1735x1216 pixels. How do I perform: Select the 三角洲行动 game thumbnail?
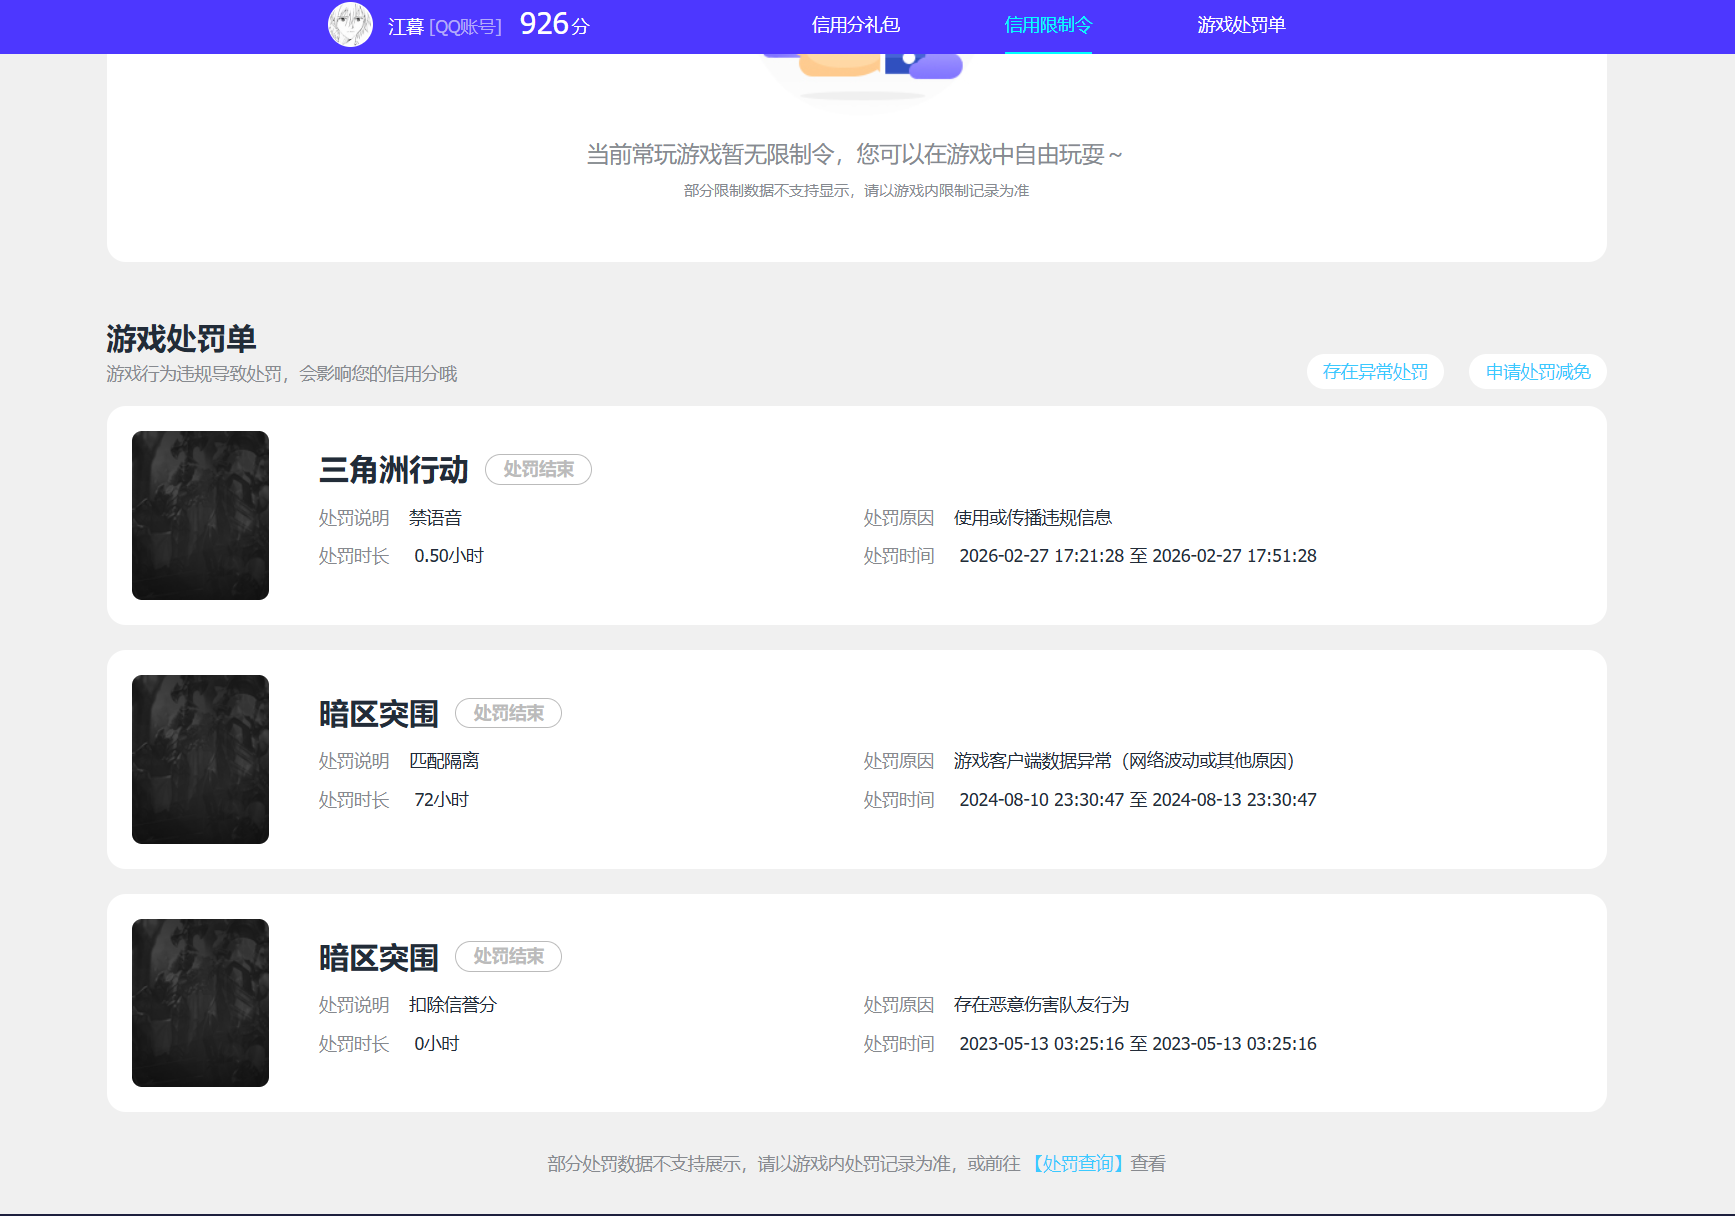tap(200, 515)
